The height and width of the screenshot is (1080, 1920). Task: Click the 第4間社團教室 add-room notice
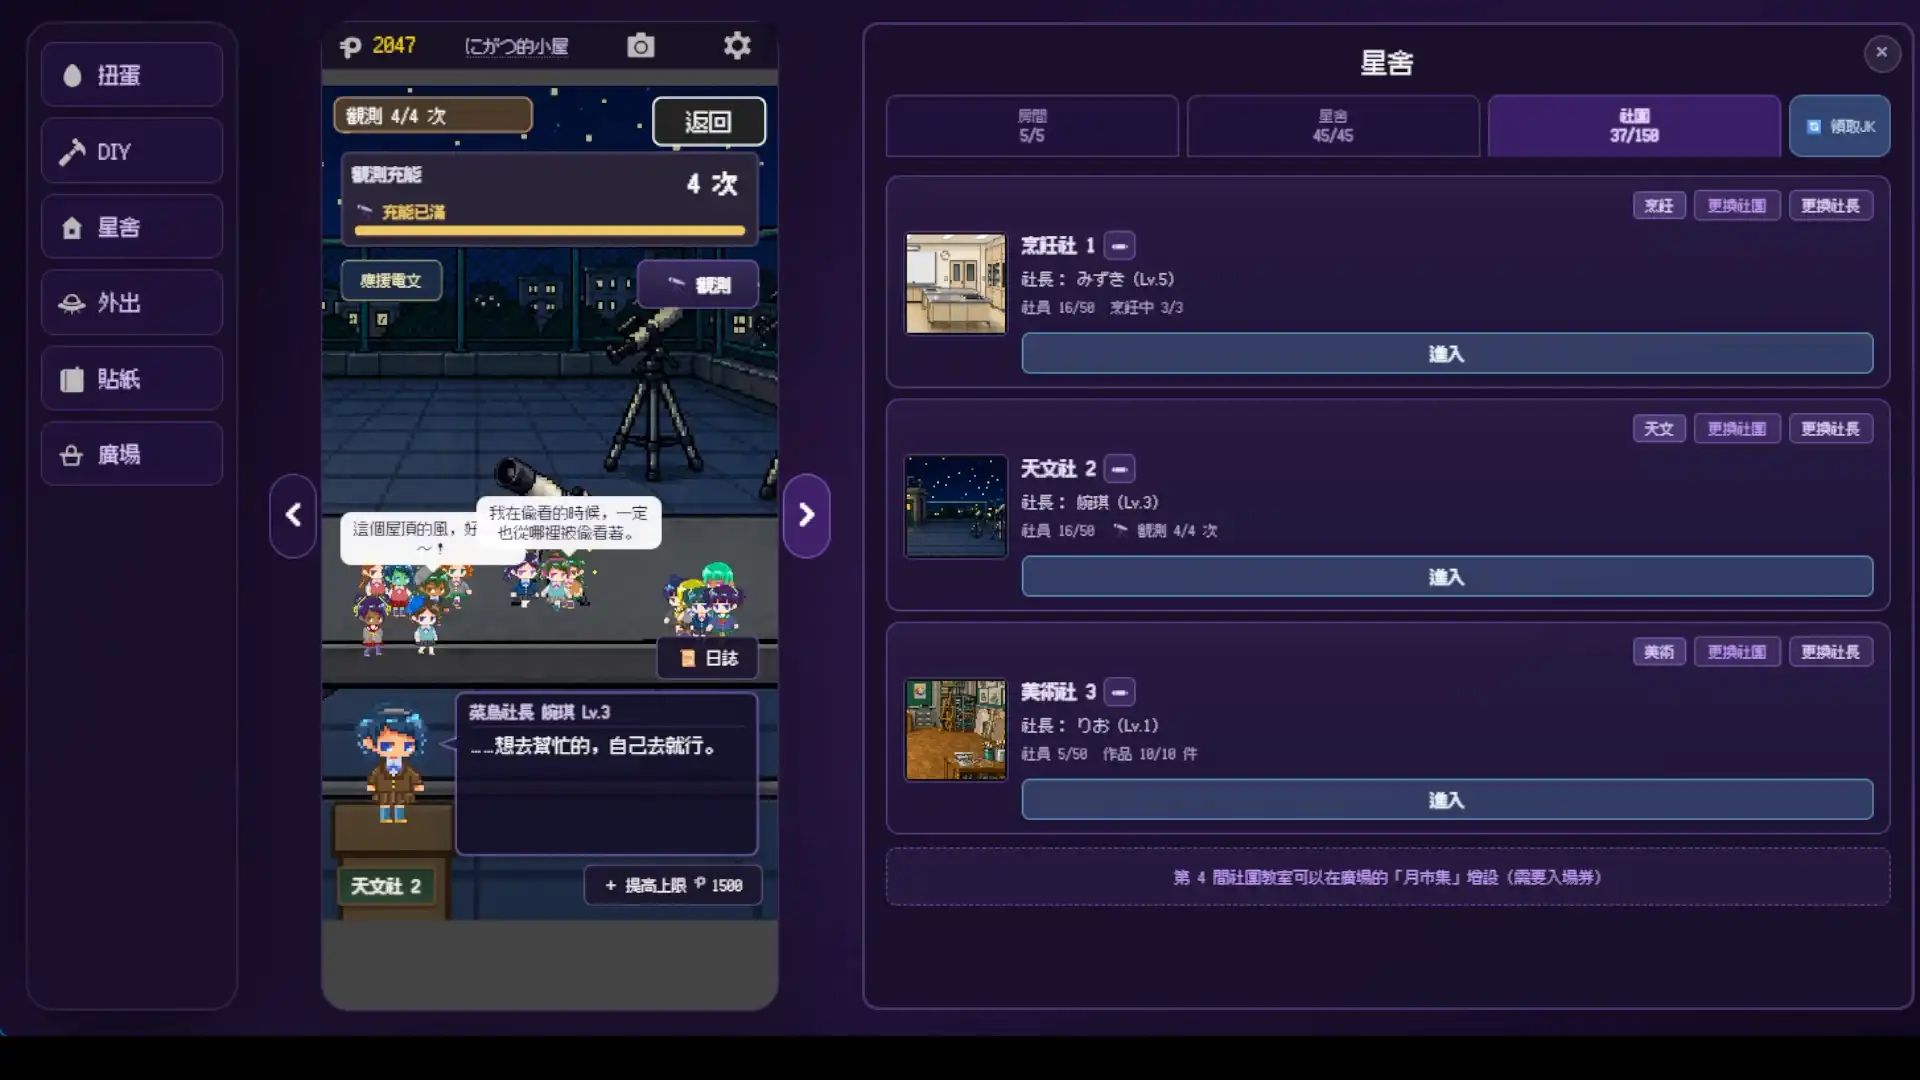[1388, 877]
